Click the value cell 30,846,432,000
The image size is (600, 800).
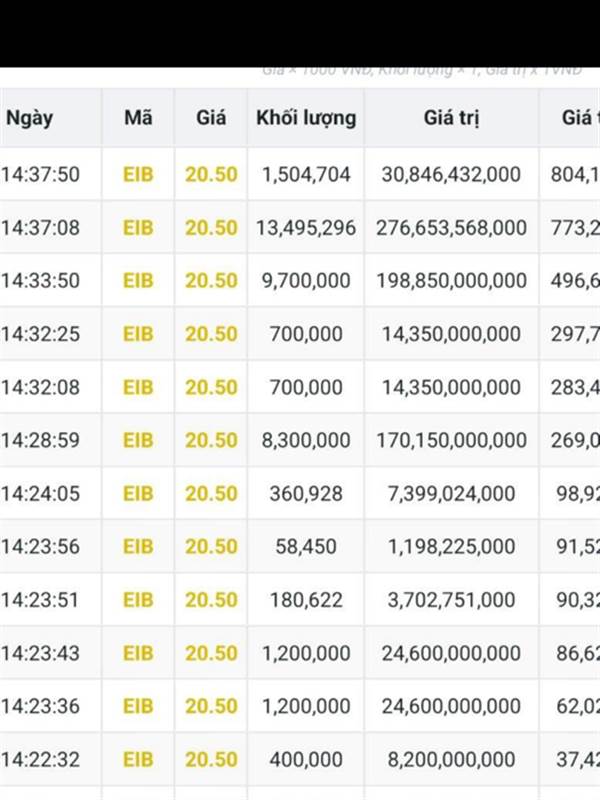pyautogui.click(x=451, y=175)
